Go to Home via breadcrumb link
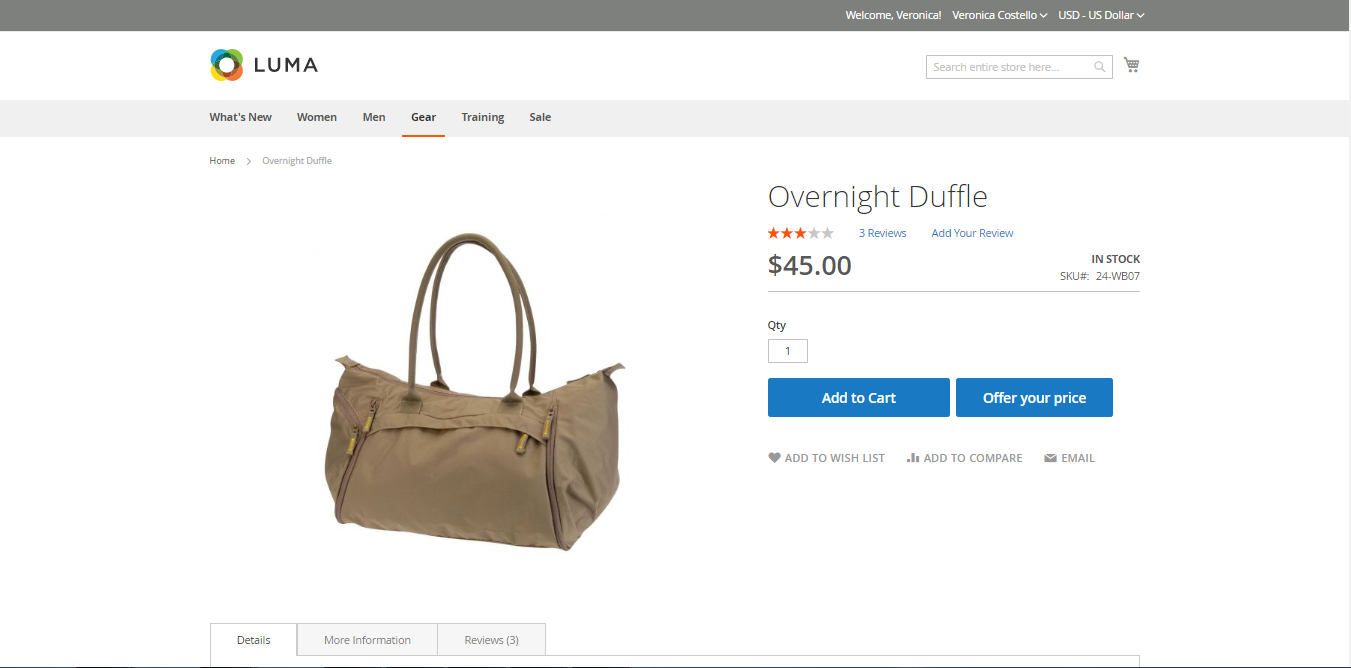The height and width of the screenshot is (668, 1351). point(222,161)
